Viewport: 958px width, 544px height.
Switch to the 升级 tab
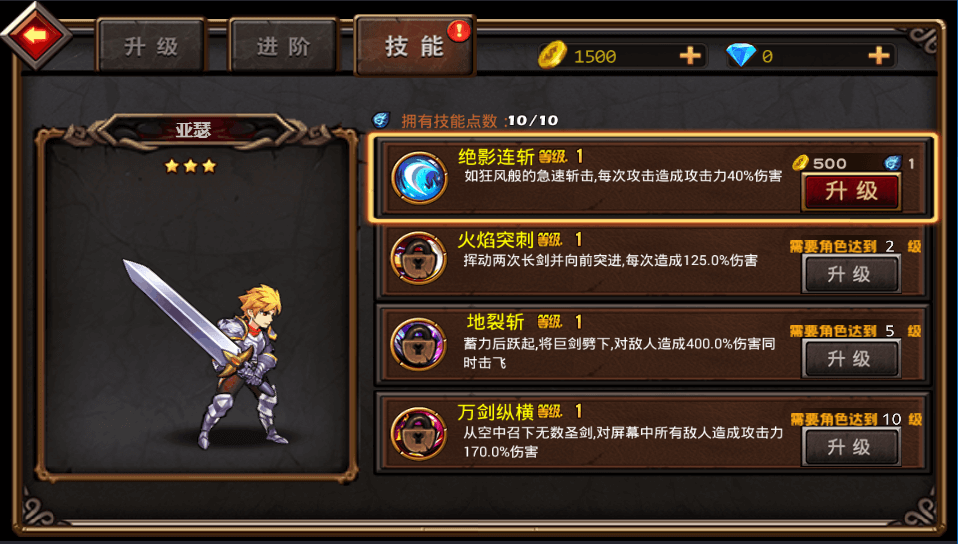click(x=151, y=46)
